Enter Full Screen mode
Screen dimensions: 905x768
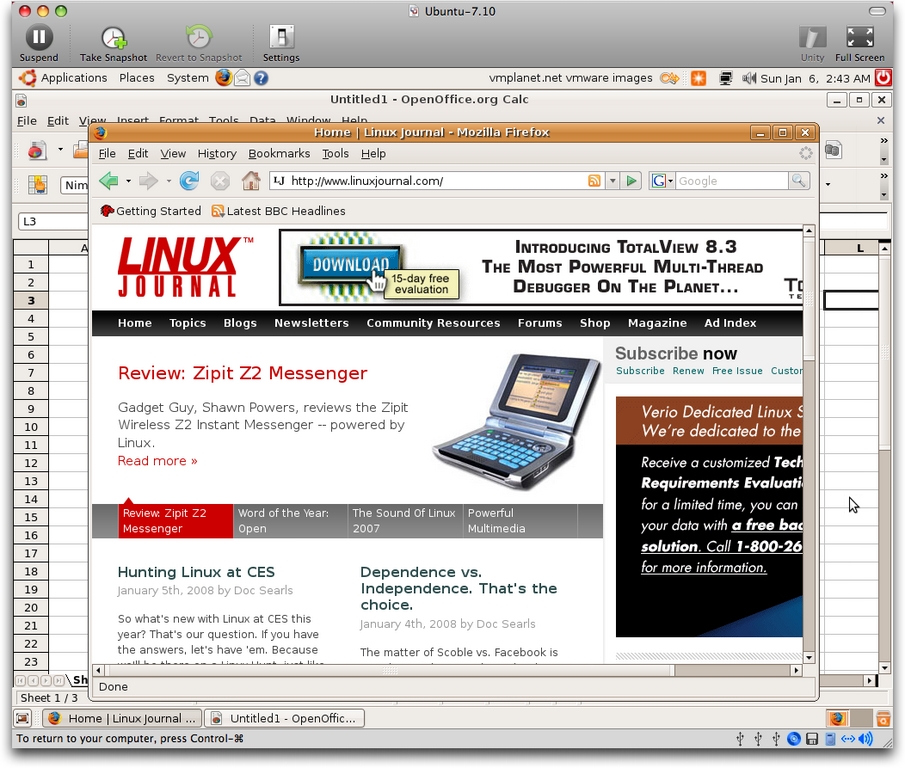pos(859,40)
